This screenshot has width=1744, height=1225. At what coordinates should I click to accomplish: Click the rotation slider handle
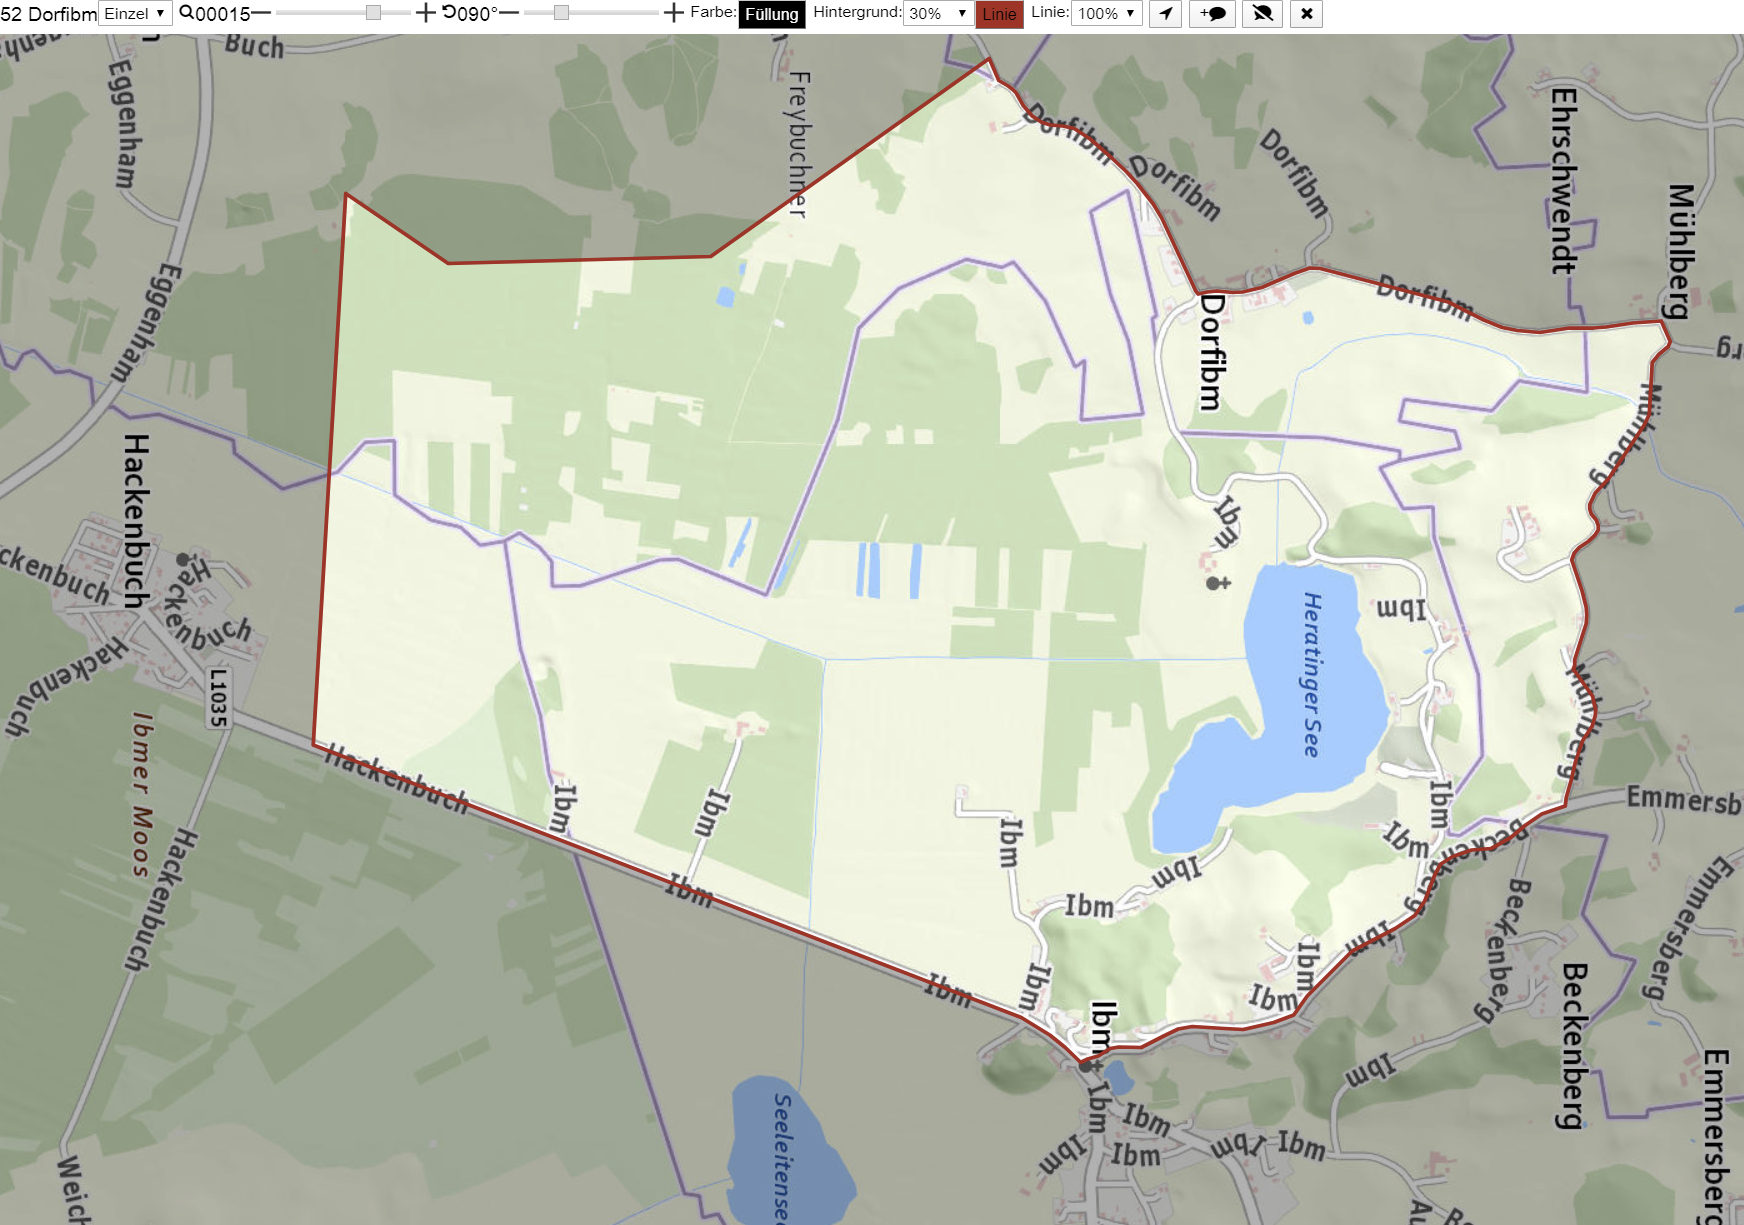pos(561,13)
